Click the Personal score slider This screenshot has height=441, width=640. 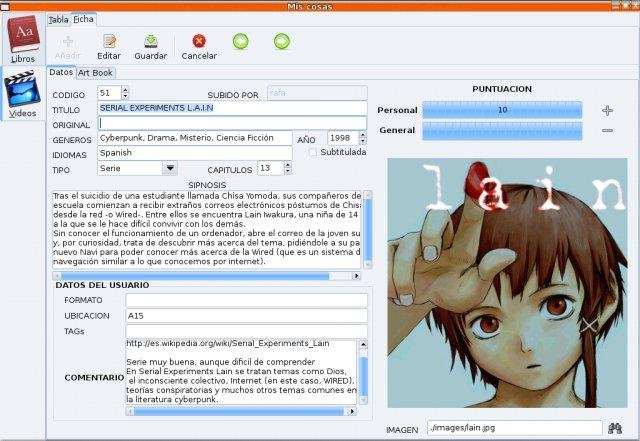pyautogui.click(x=502, y=110)
